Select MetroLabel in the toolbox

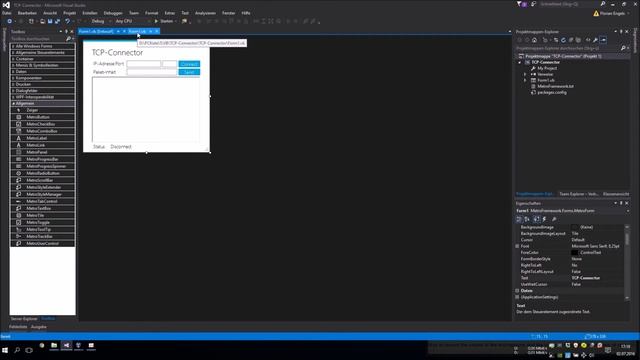click(42, 138)
